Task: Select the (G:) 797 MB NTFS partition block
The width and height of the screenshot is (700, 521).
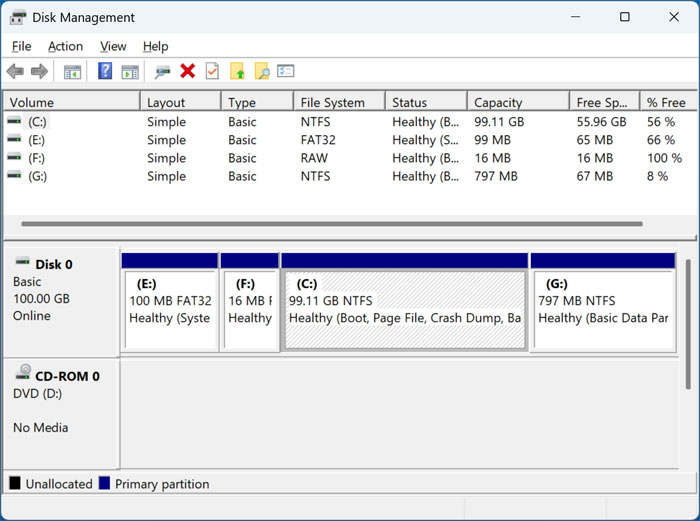Action: tap(603, 303)
